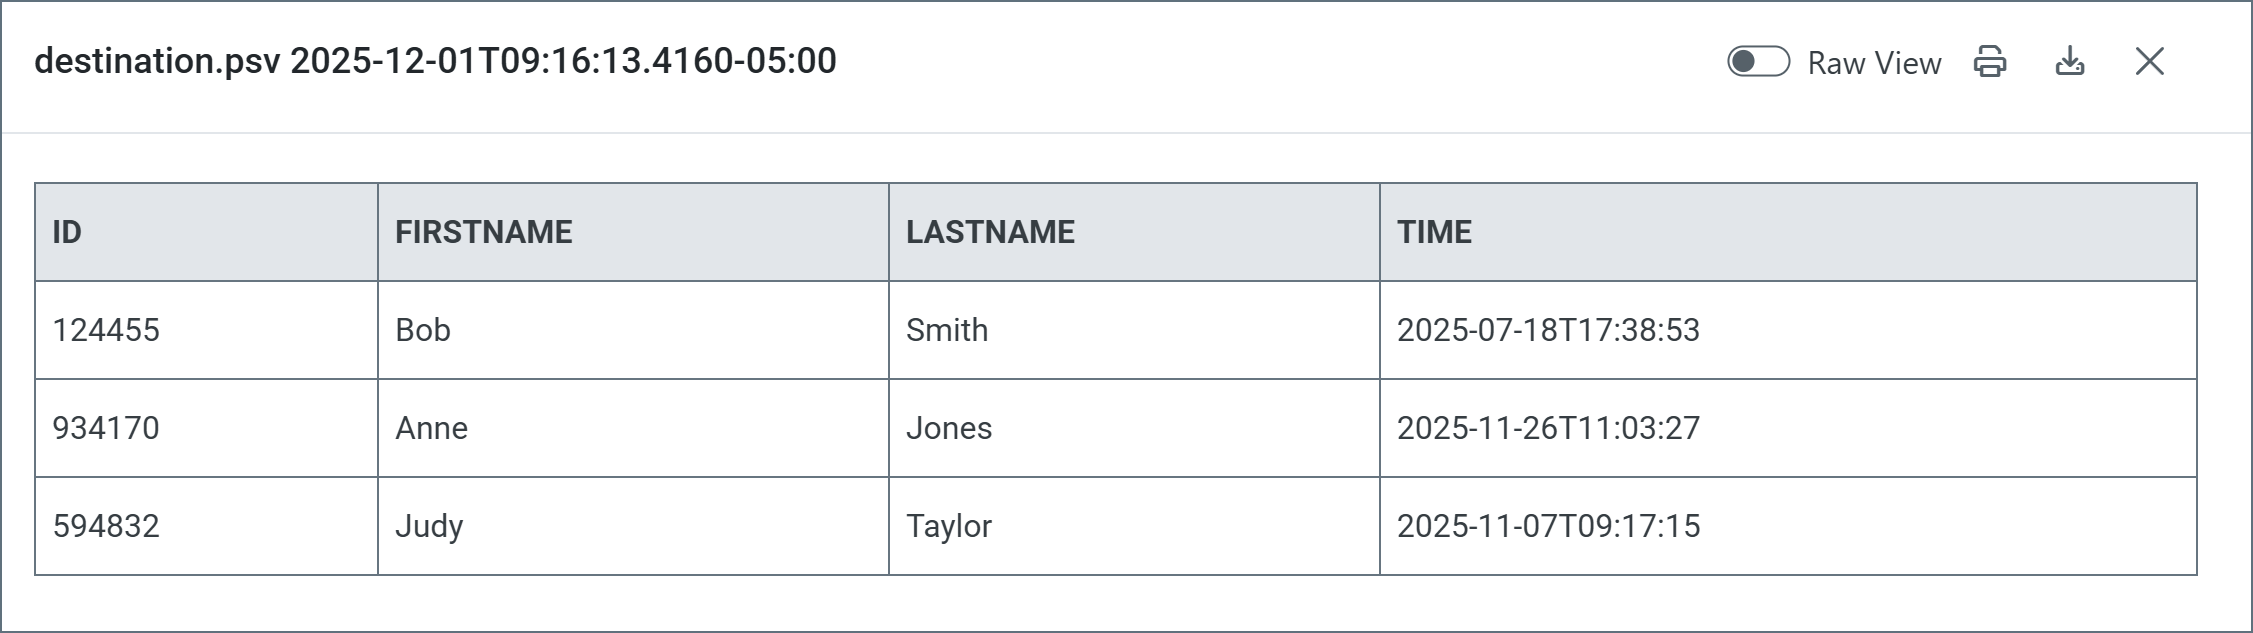Close the destination.psv preview dialog
The height and width of the screenshot is (633, 2253).
[2149, 62]
